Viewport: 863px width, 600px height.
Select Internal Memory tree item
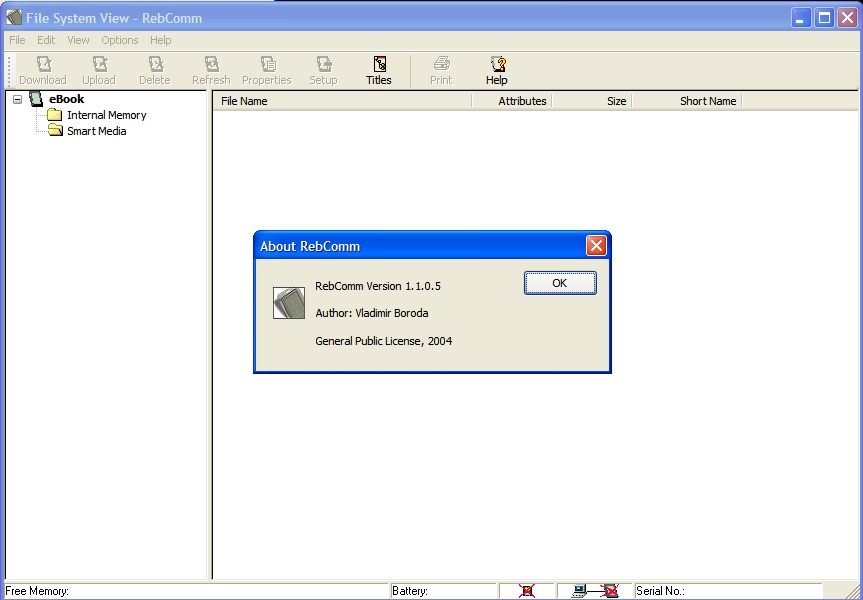(x=107, y=115)
